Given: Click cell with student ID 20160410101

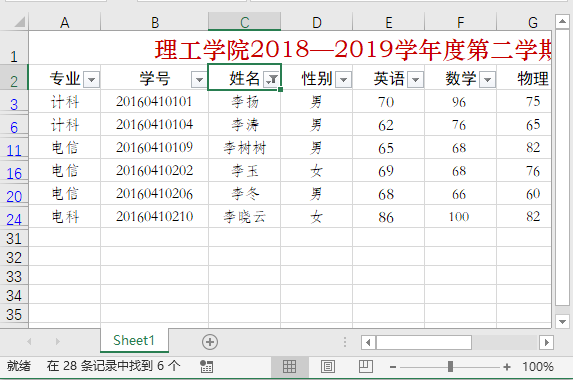Looking at the screenshot, I should coord(155,102).
